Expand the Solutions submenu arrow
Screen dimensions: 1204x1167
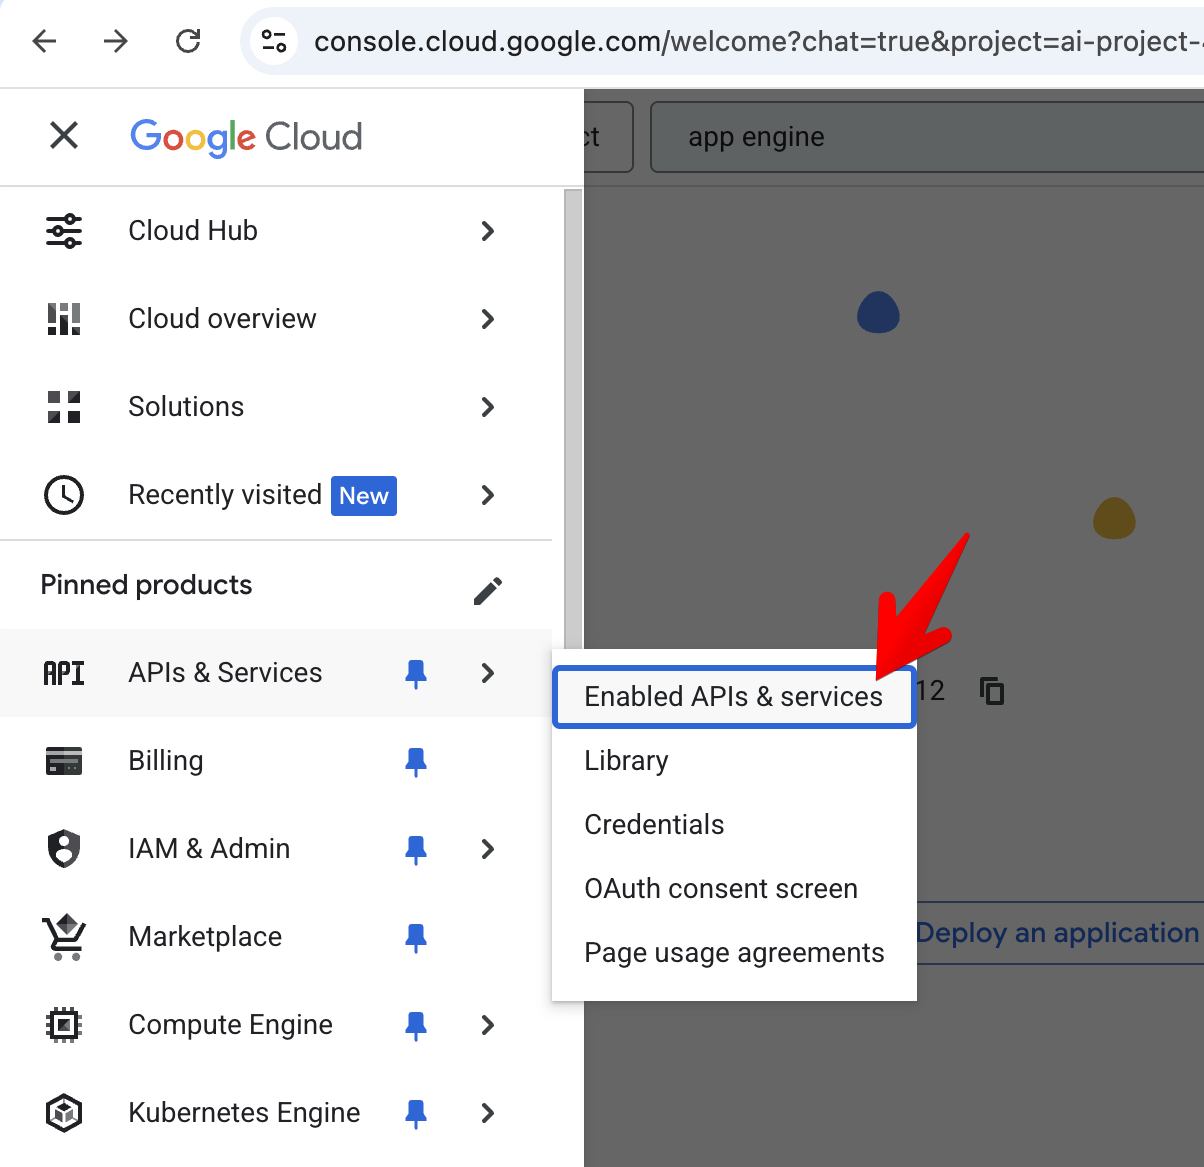pos(488,407)
